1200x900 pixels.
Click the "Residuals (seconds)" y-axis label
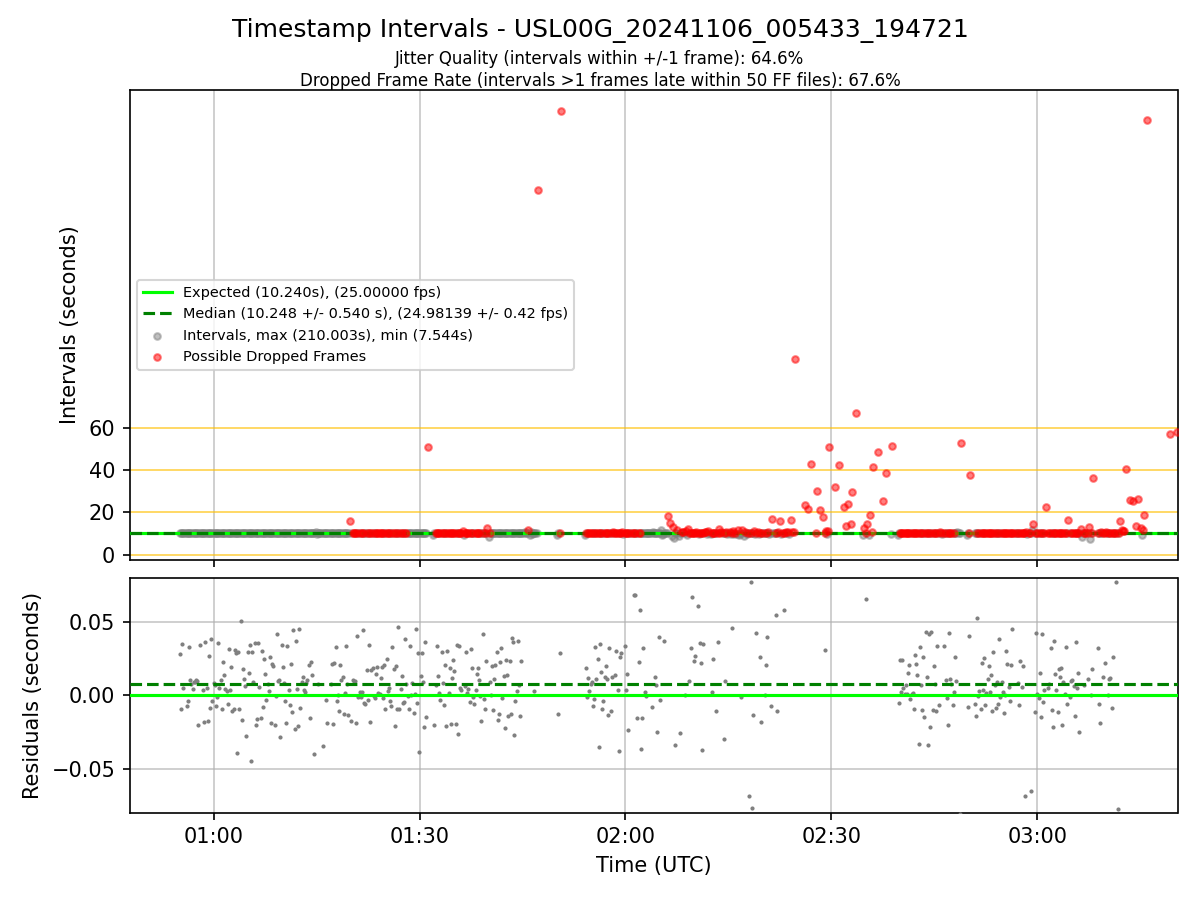tap(32, 695)
